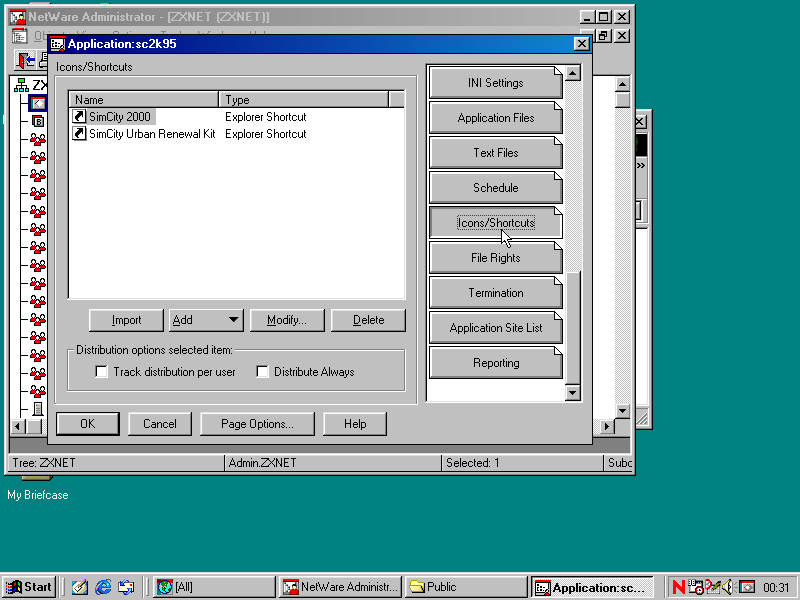Launch Internet Explorer from quick launch
This screenshot has width=800, height=600.
(103, 587)
